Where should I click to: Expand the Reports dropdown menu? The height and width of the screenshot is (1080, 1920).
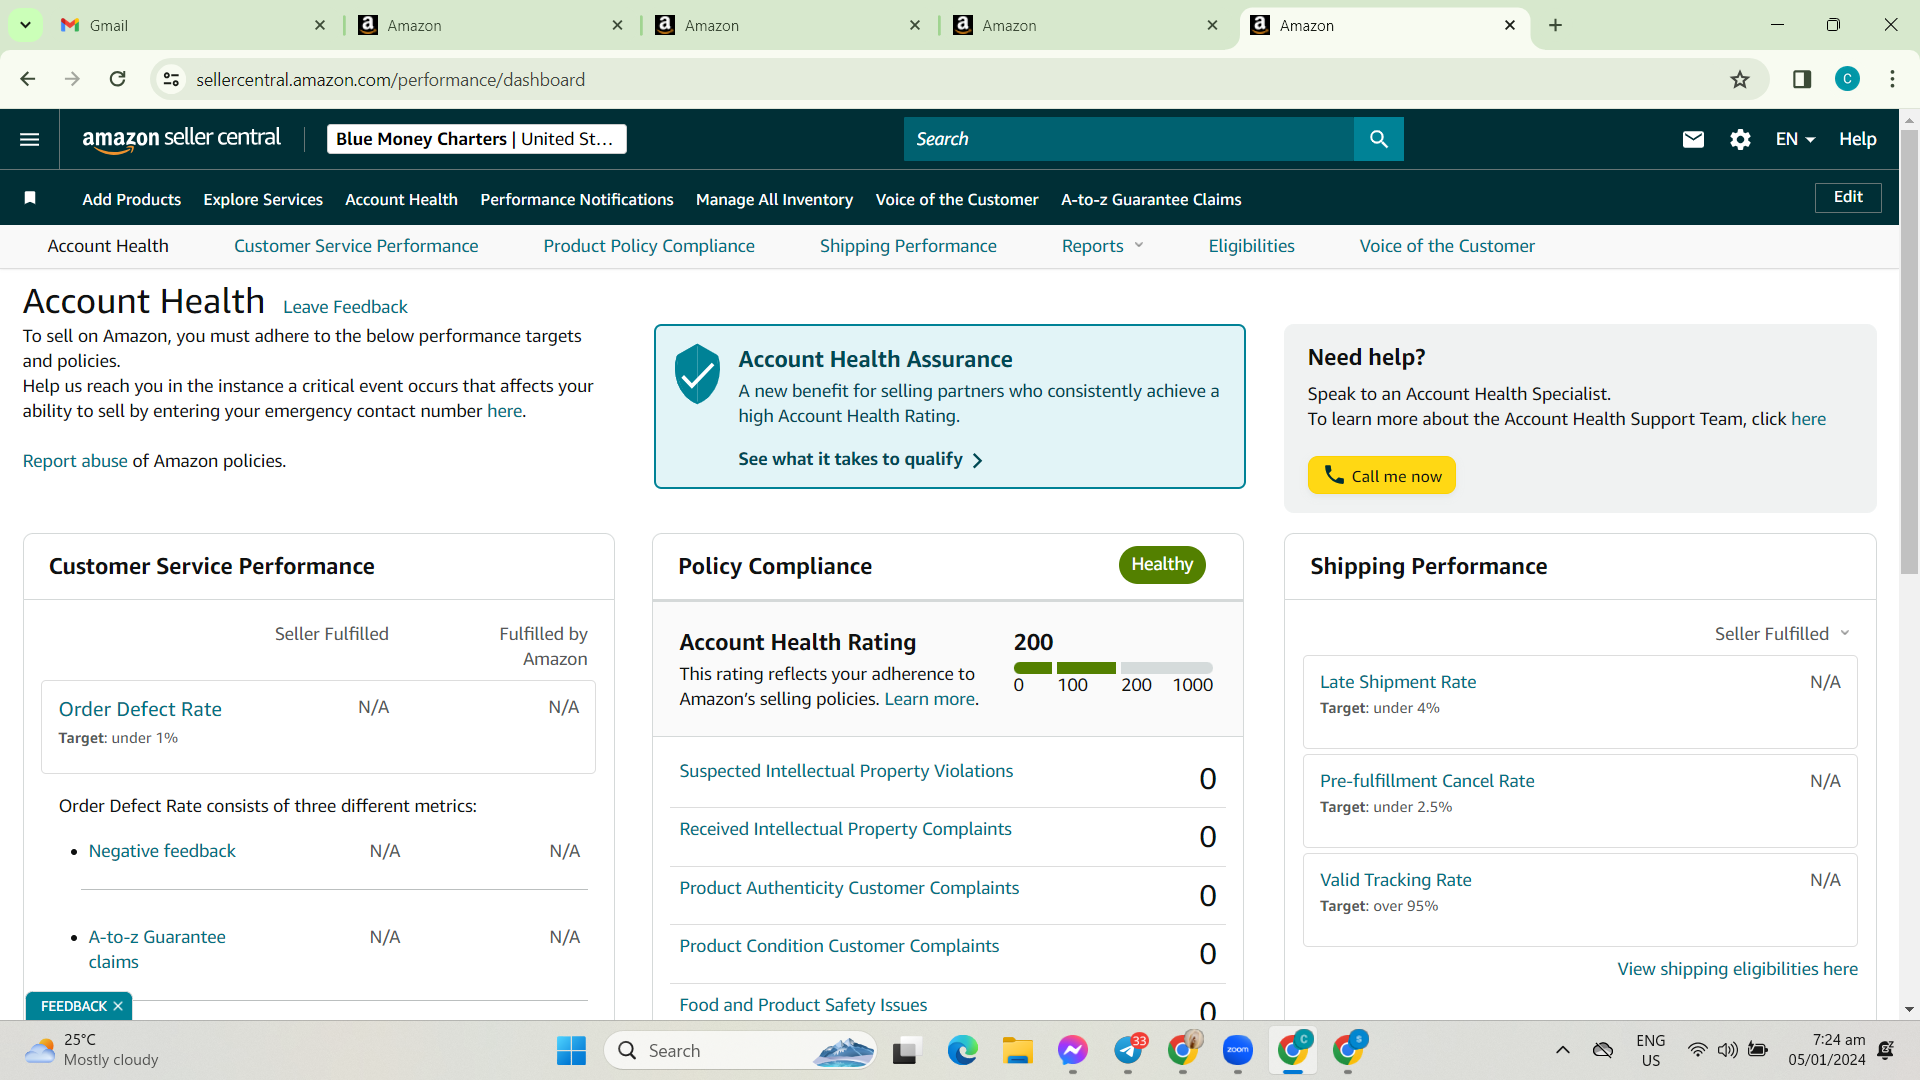(1102, 246)
